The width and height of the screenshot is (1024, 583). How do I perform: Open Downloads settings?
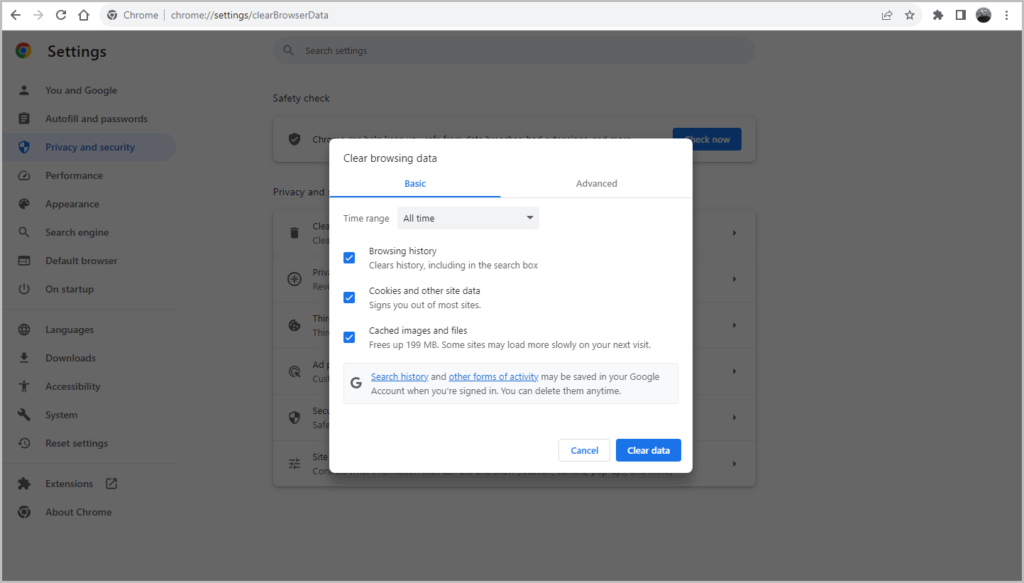tap(70, 358)
